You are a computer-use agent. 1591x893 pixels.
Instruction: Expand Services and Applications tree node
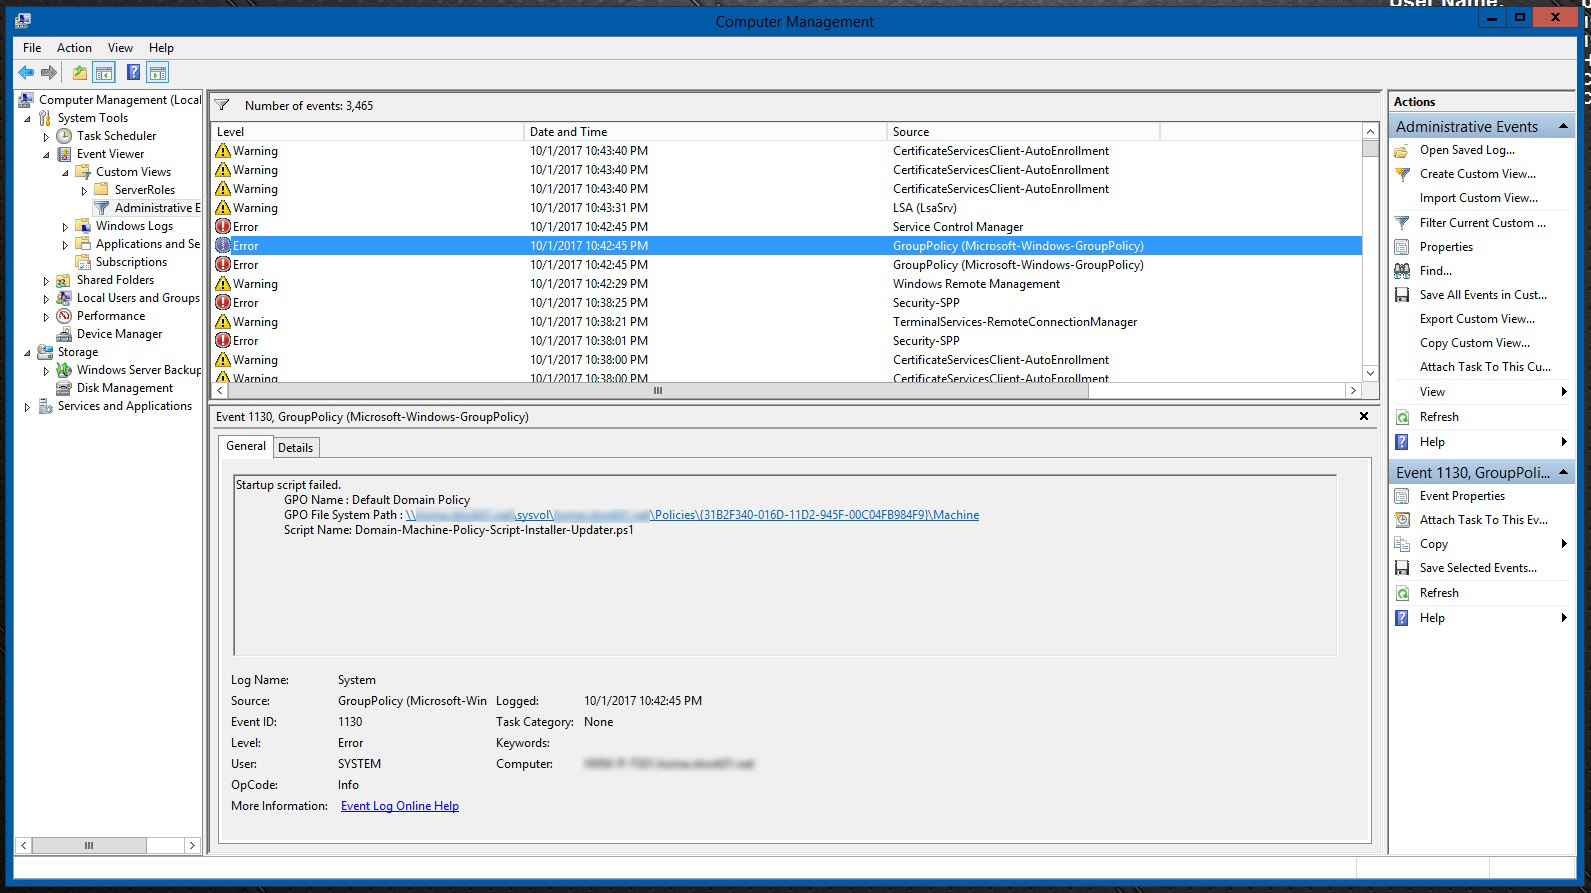27,407
